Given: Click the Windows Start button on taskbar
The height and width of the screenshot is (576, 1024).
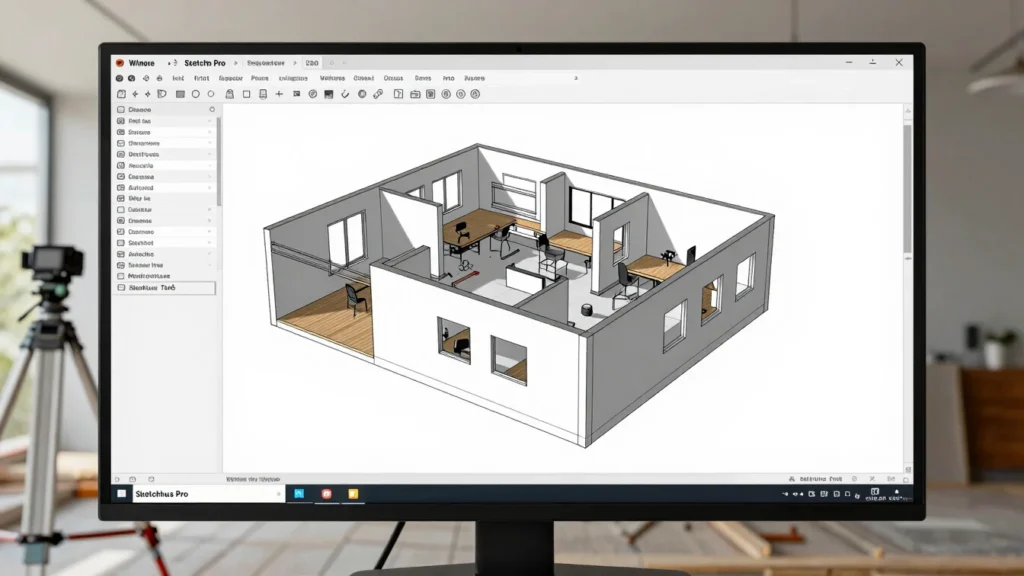Looking at the screenshot, I should click(x=121, y=494).
